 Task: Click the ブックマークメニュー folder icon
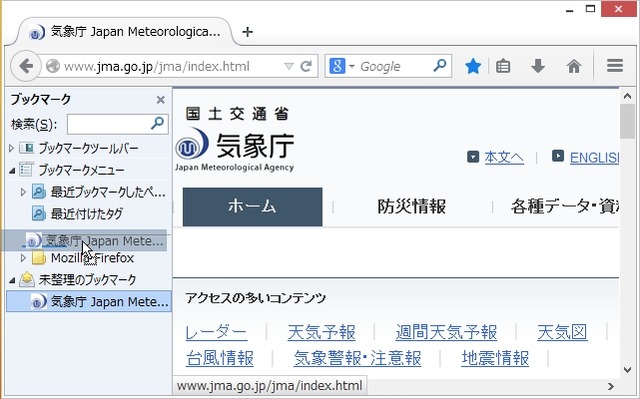click(26, 170)
